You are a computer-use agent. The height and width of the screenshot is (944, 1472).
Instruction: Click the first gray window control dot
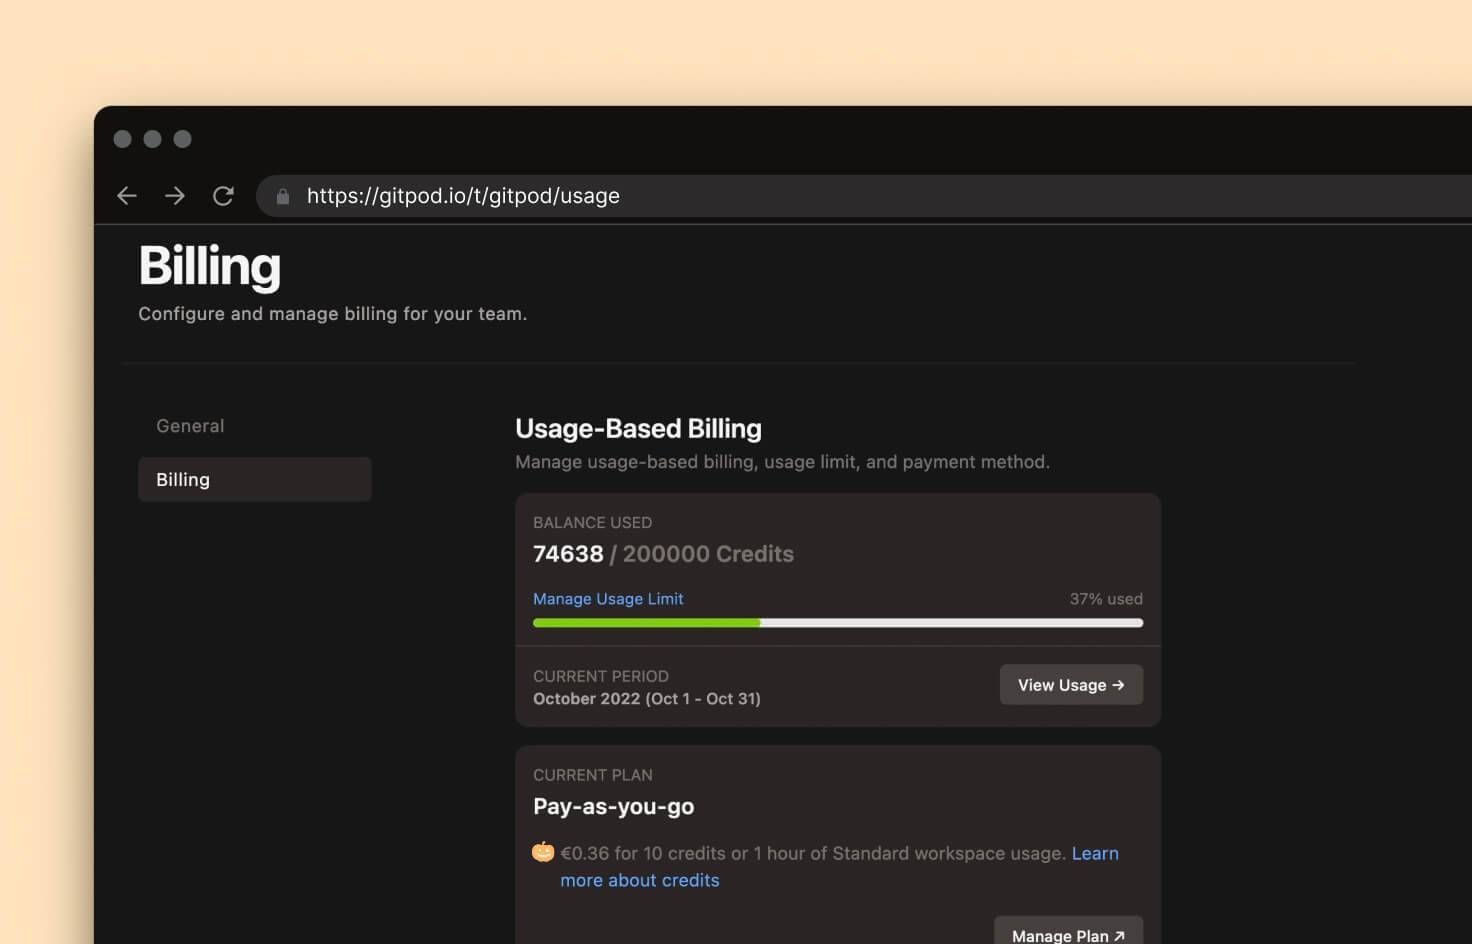[x=122, y=139]
